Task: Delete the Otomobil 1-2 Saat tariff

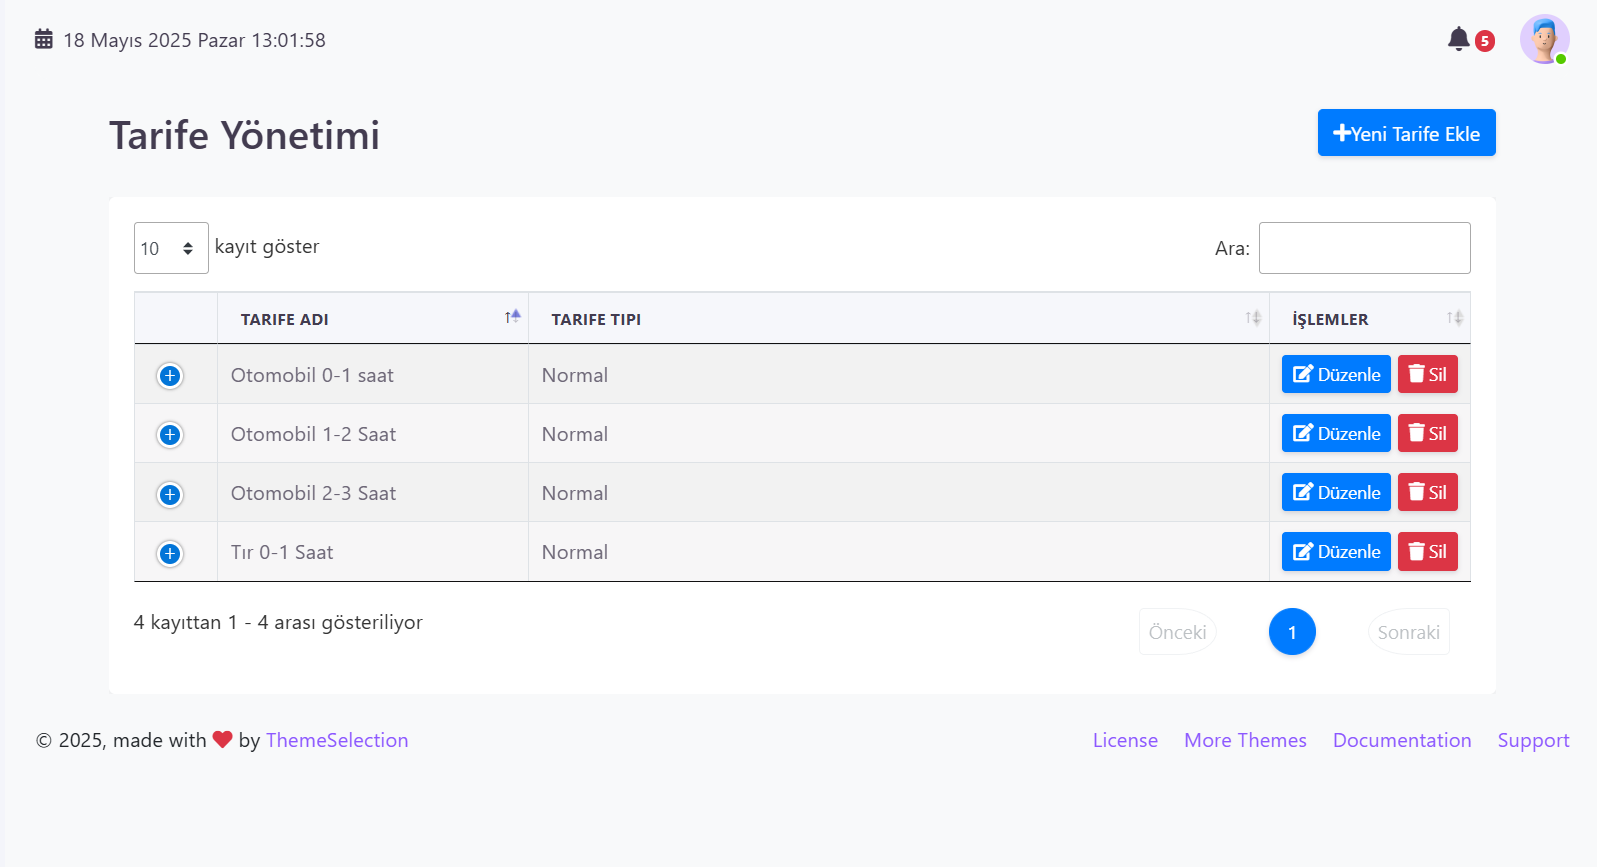Action: (x=1427, y=434)
